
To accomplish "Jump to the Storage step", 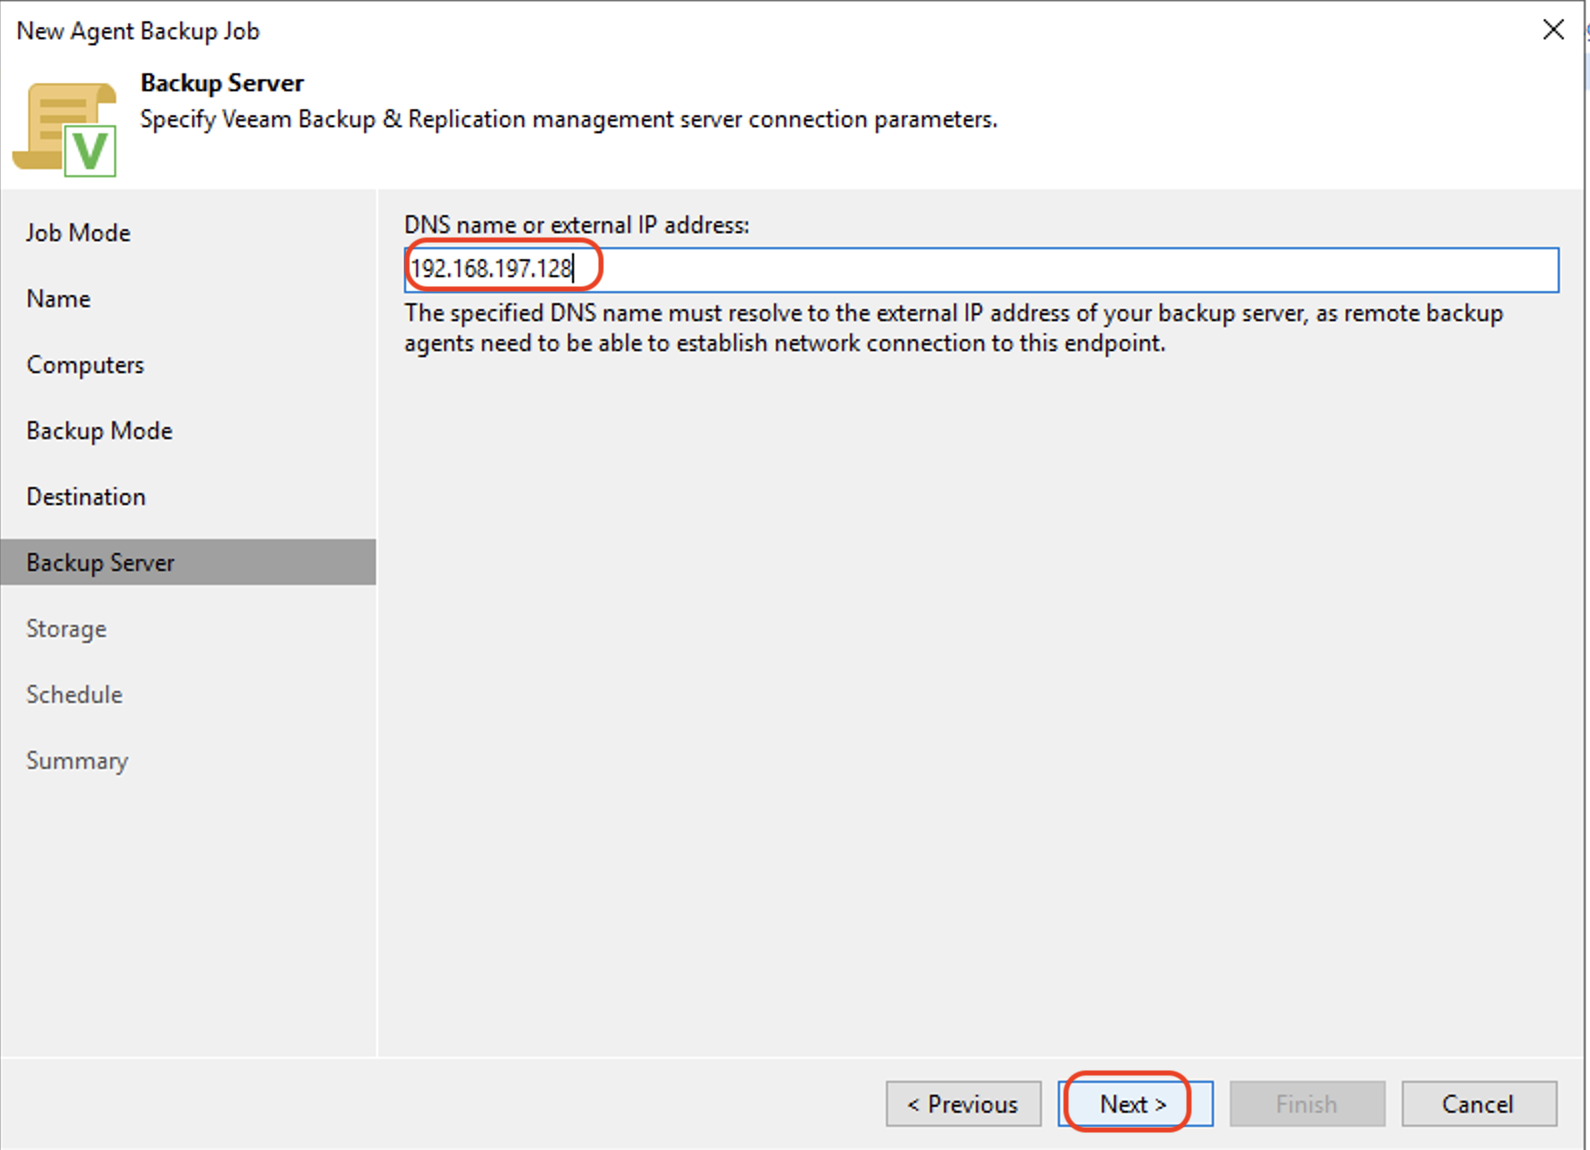I will click(66, 628).
